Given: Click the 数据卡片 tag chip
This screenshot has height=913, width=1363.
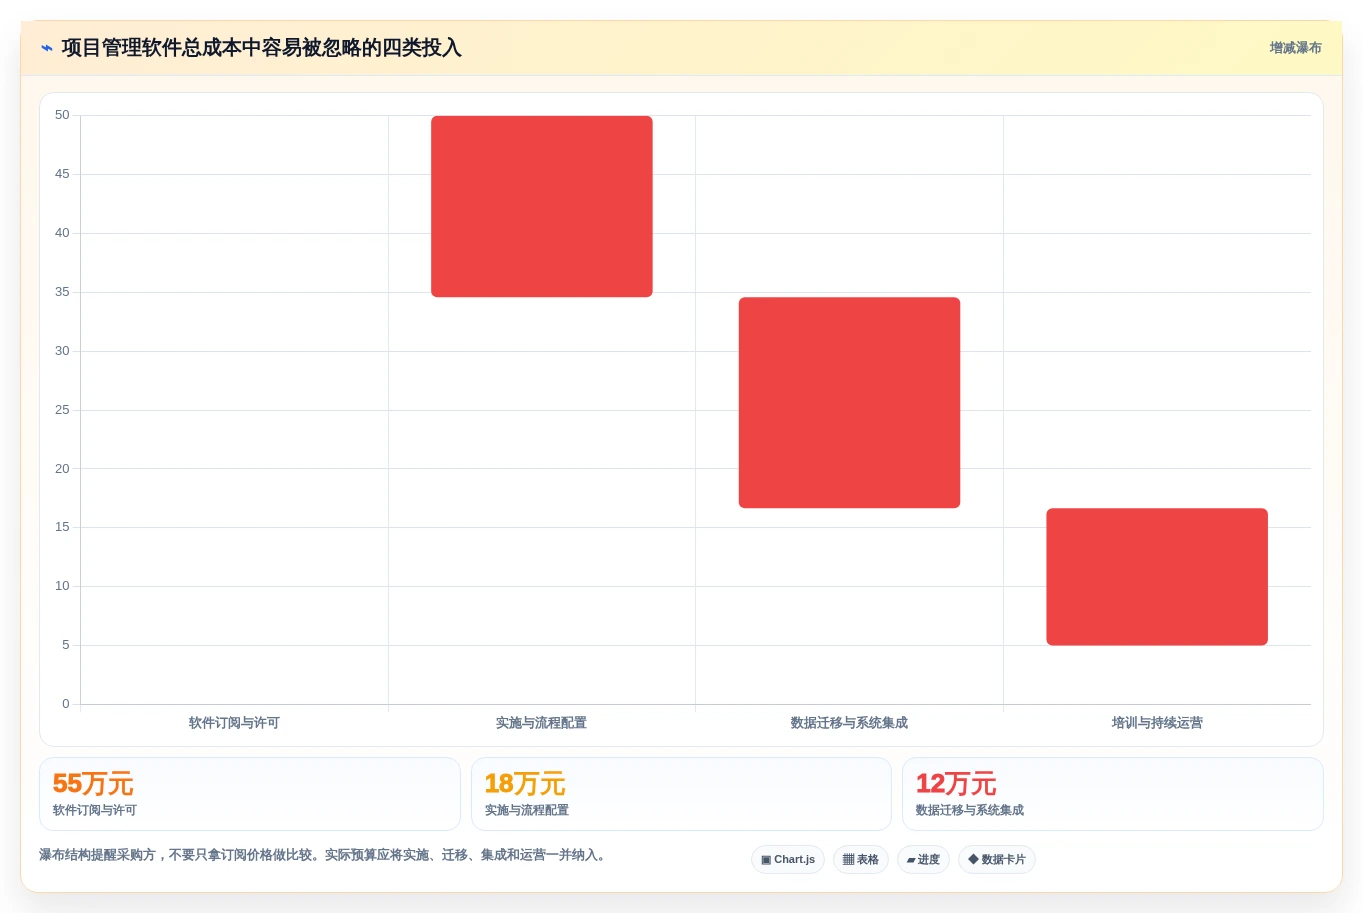Looking at the screenshot, I should 997,860.
